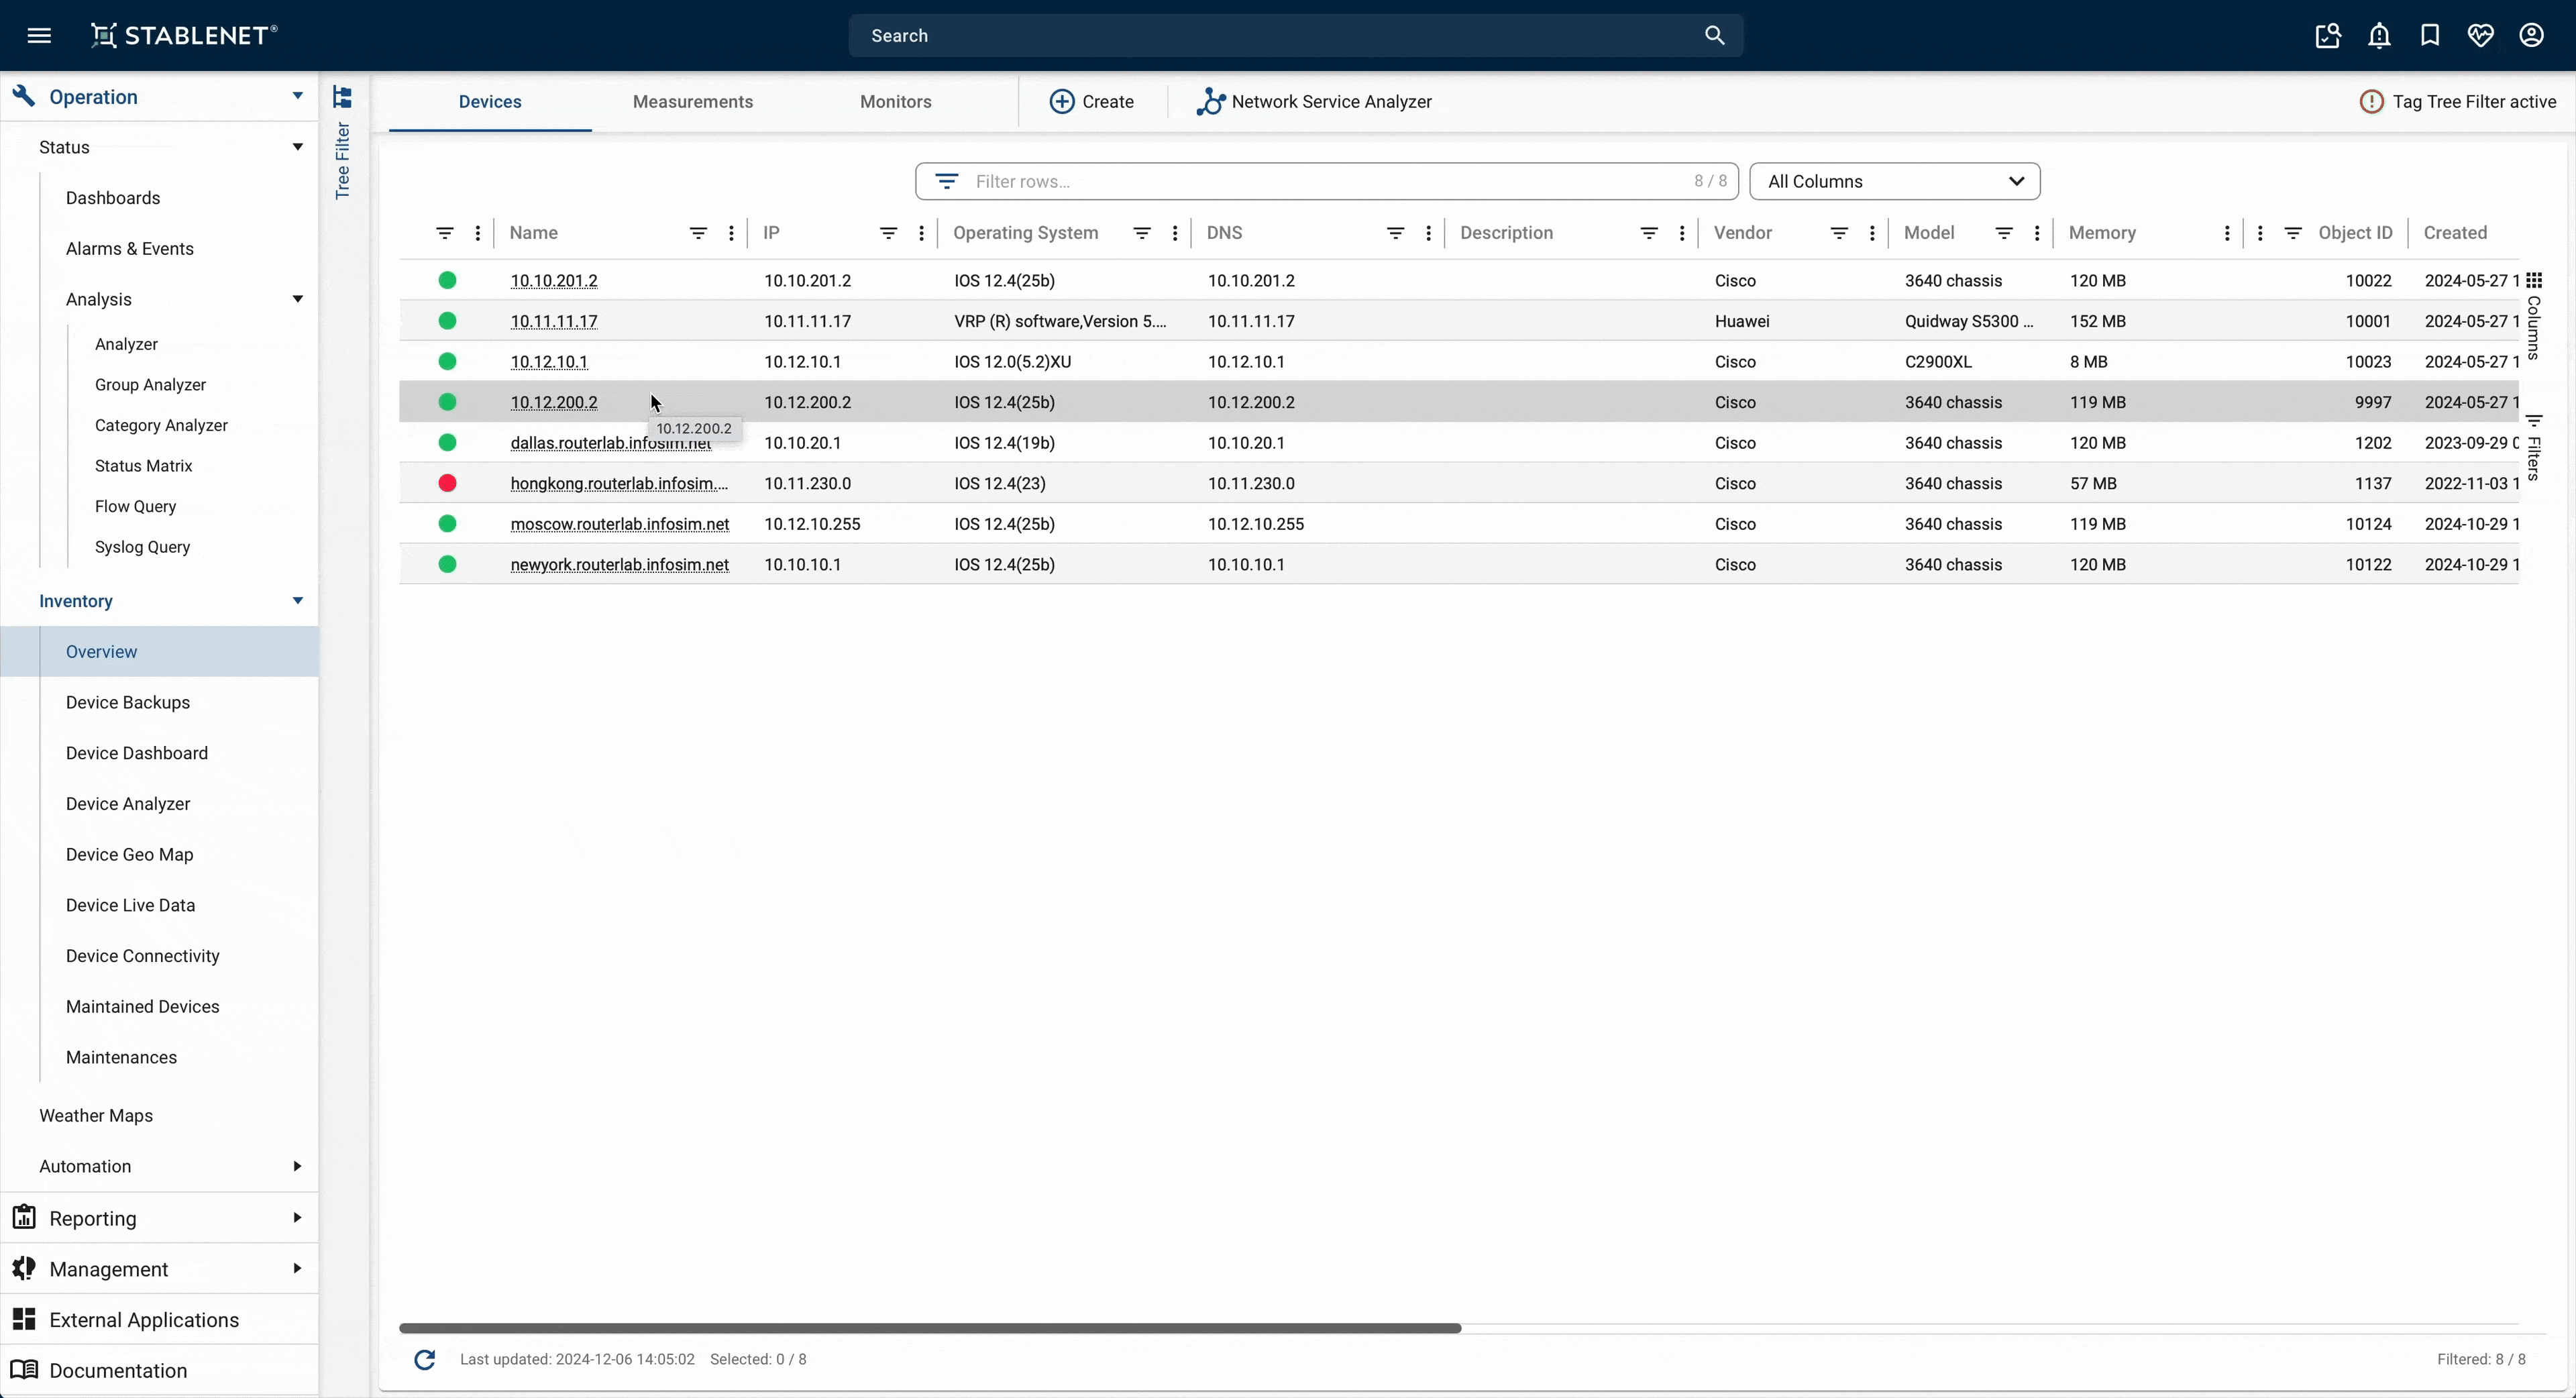Open Device Geo Map

pos(130,855)
